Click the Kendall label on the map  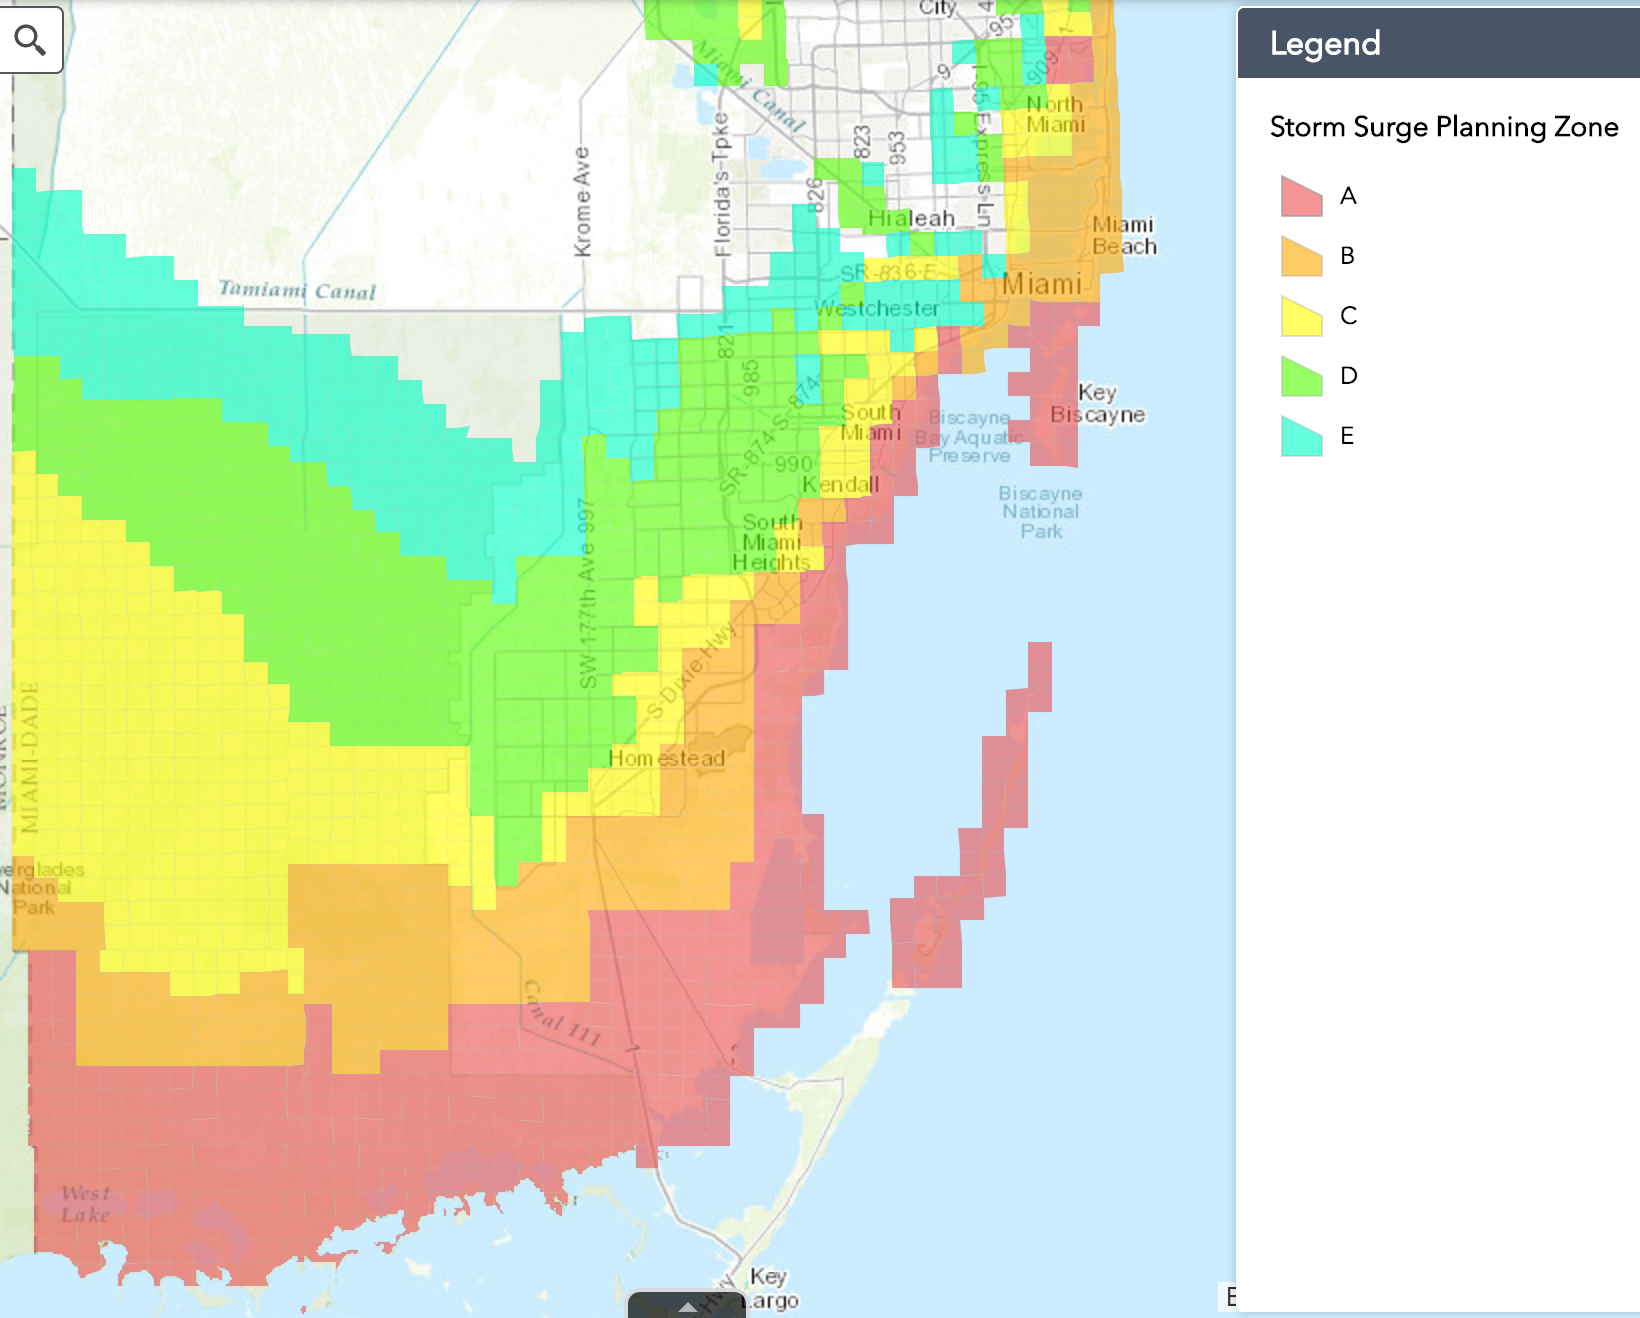(840, 485)
